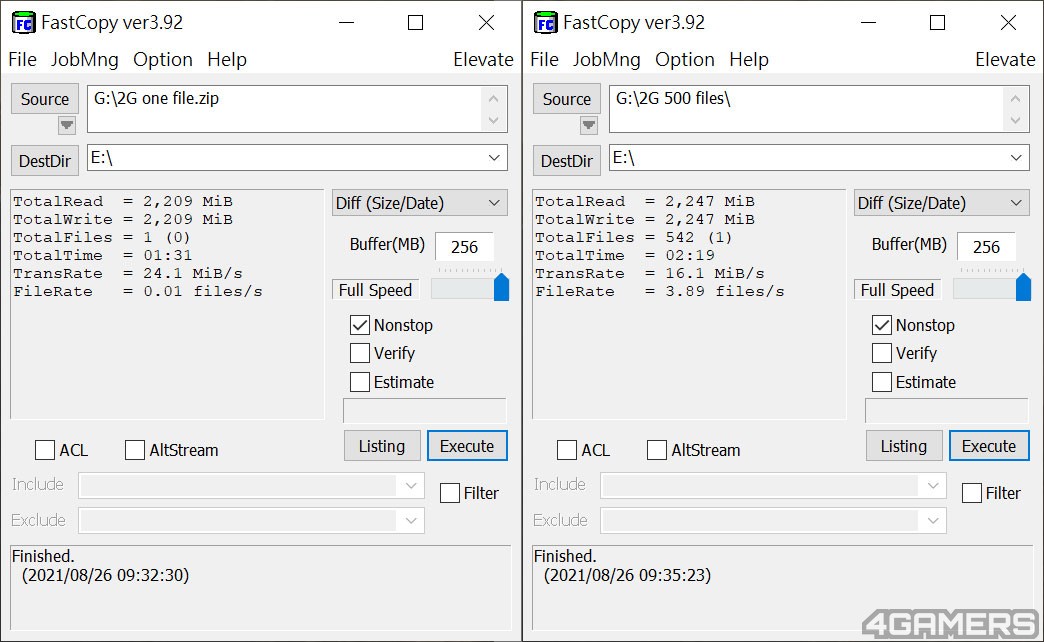Tick AltStream checkbox in left window
1044x642 pixels.
click(134, 450)
